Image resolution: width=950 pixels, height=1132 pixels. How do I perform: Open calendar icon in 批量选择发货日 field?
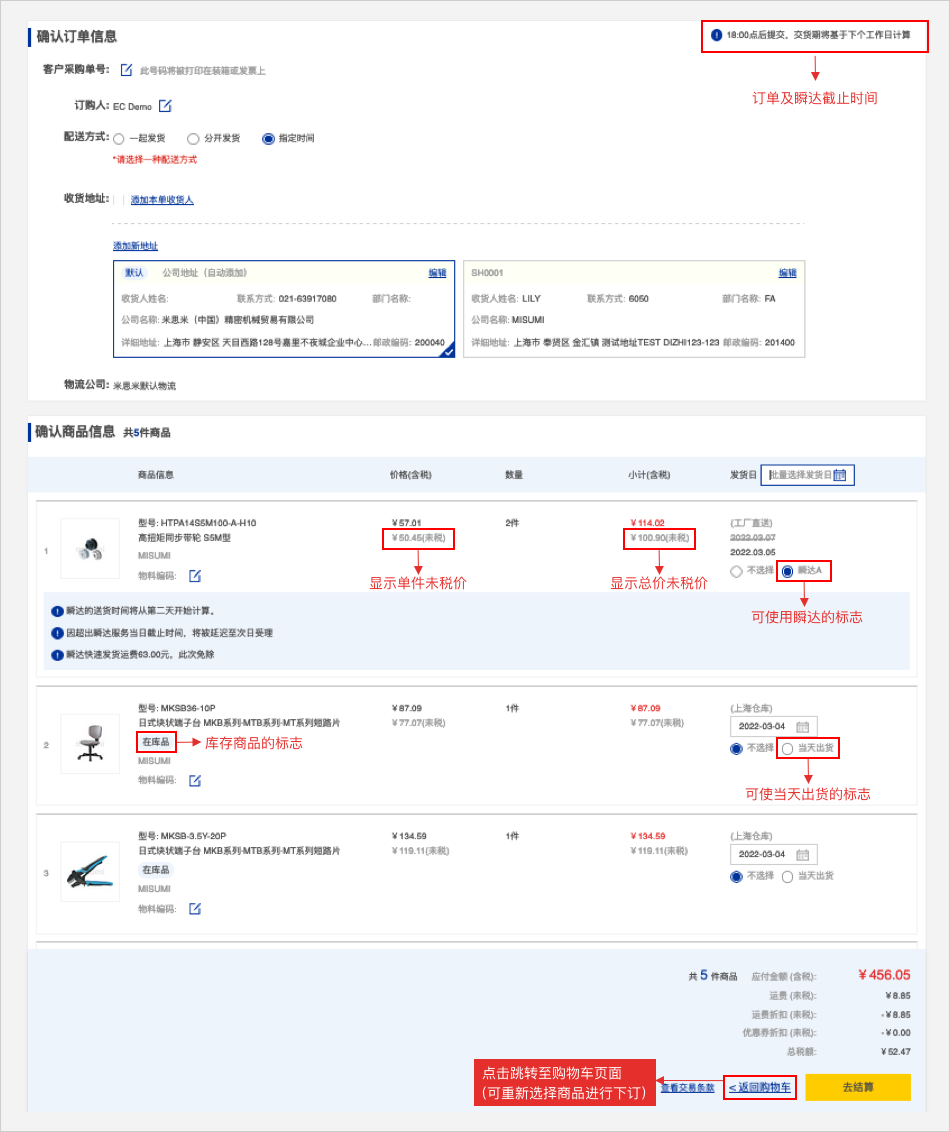[840, 475]
